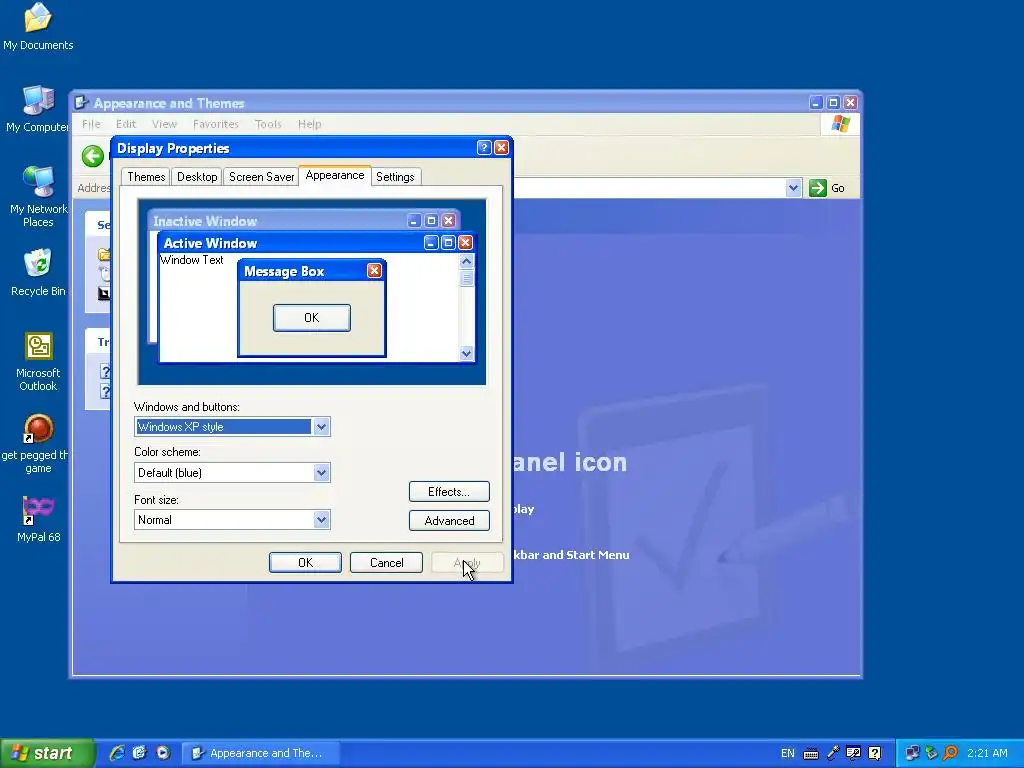Select My Computer desktop icon
The image size is (1024, 768).
point(38,109)
